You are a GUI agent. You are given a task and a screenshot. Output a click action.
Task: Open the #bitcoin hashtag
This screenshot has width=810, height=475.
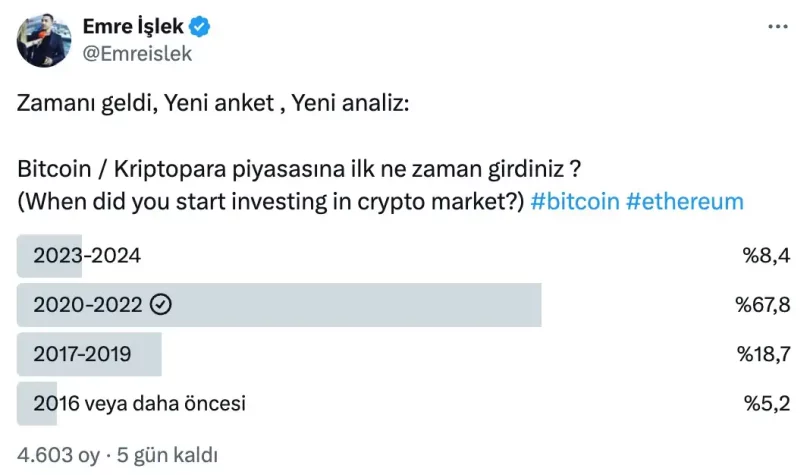574,201
